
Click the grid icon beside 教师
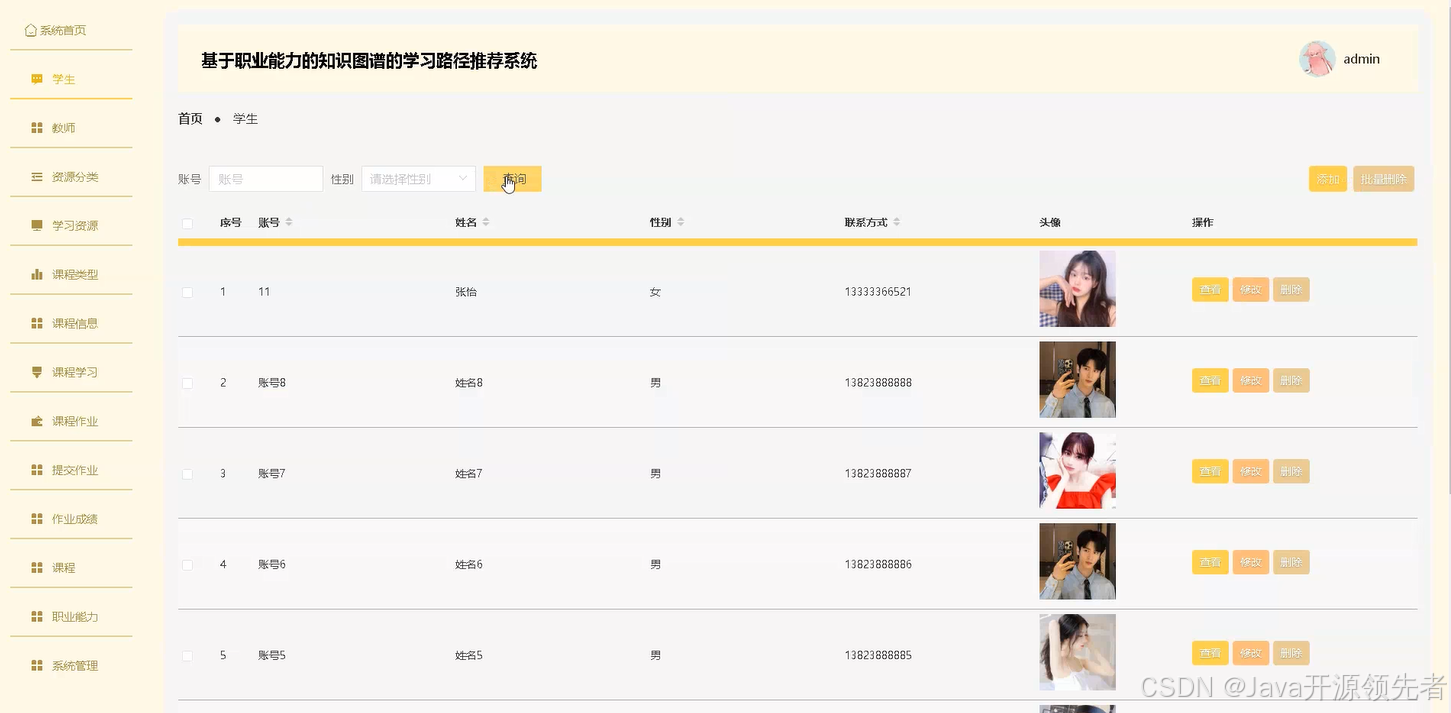37,128
